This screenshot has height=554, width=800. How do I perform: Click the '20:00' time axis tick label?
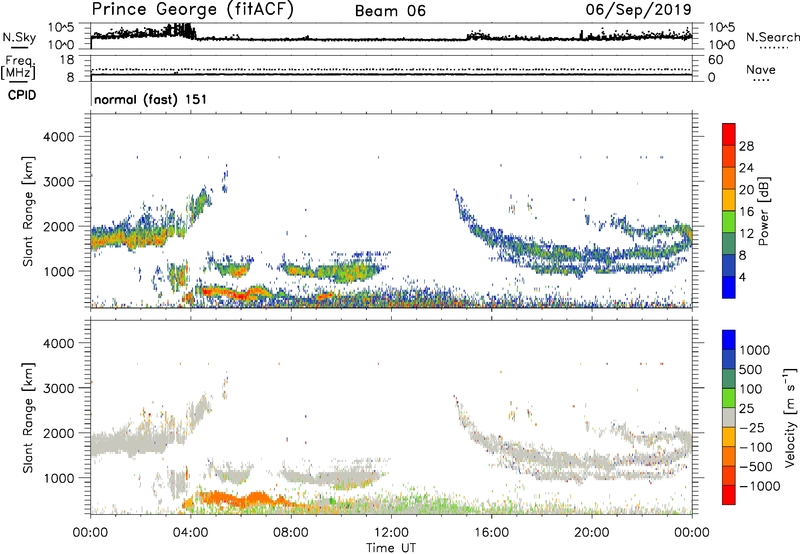click(591, 533)
